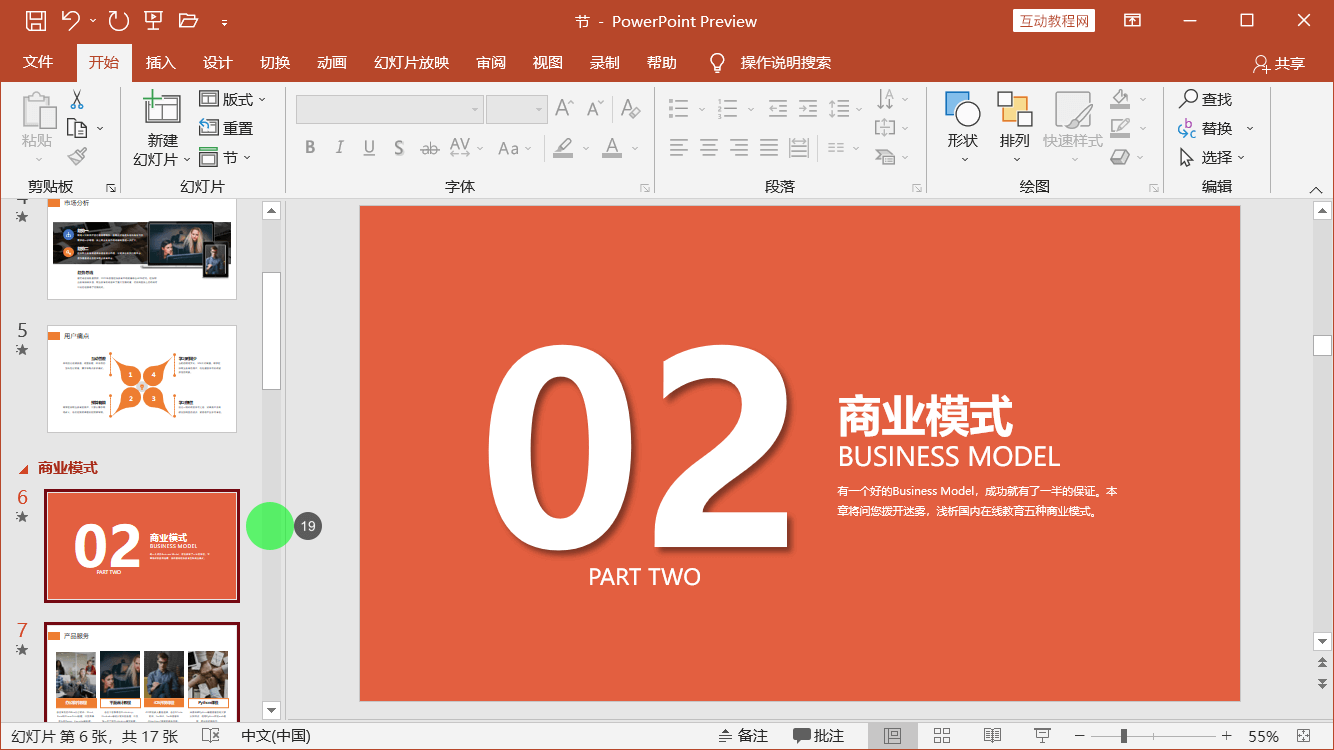Screen dimensions: 1334x750
Task: Open 快速样式 quick styles
Action: point(1073,128)
